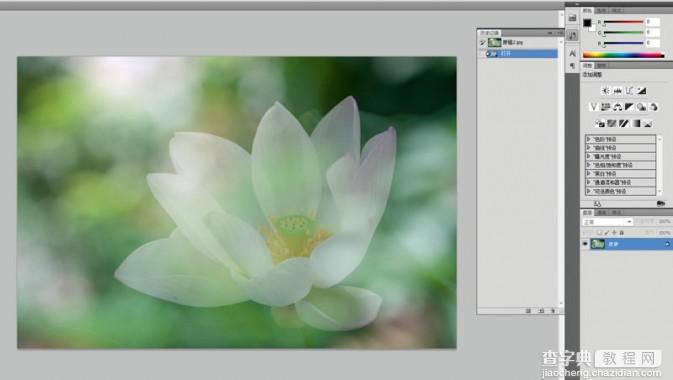The image size is (673, 380).
Task: Select the 调整 (Adjustments) tab
Action: coord(588,65)
